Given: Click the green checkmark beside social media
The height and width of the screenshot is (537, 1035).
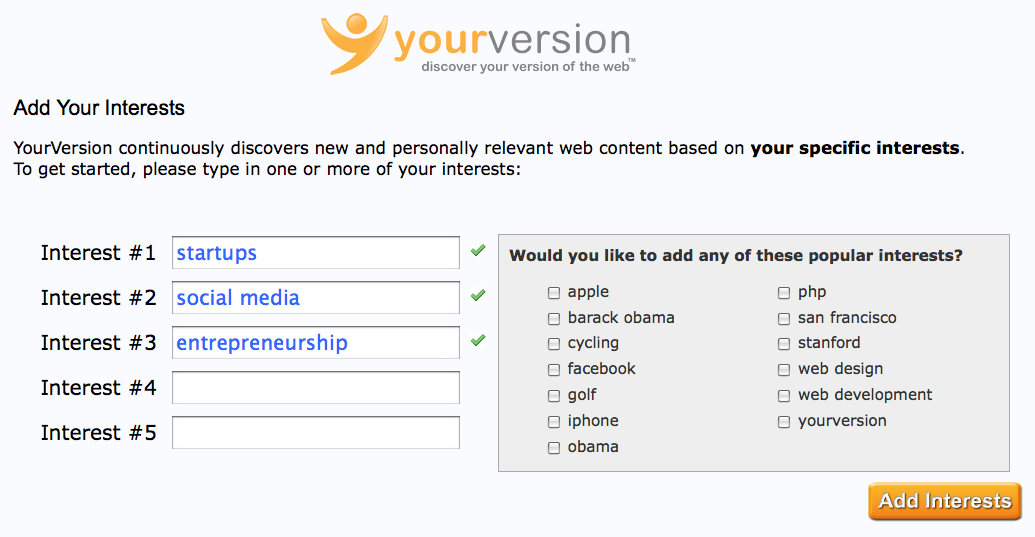Looking at the screenshot, I should (x=478, y=296).
